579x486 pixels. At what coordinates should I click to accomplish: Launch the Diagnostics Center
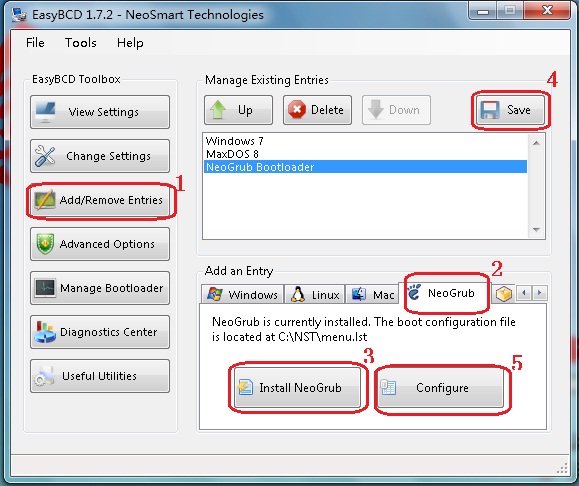coord(100,332)
